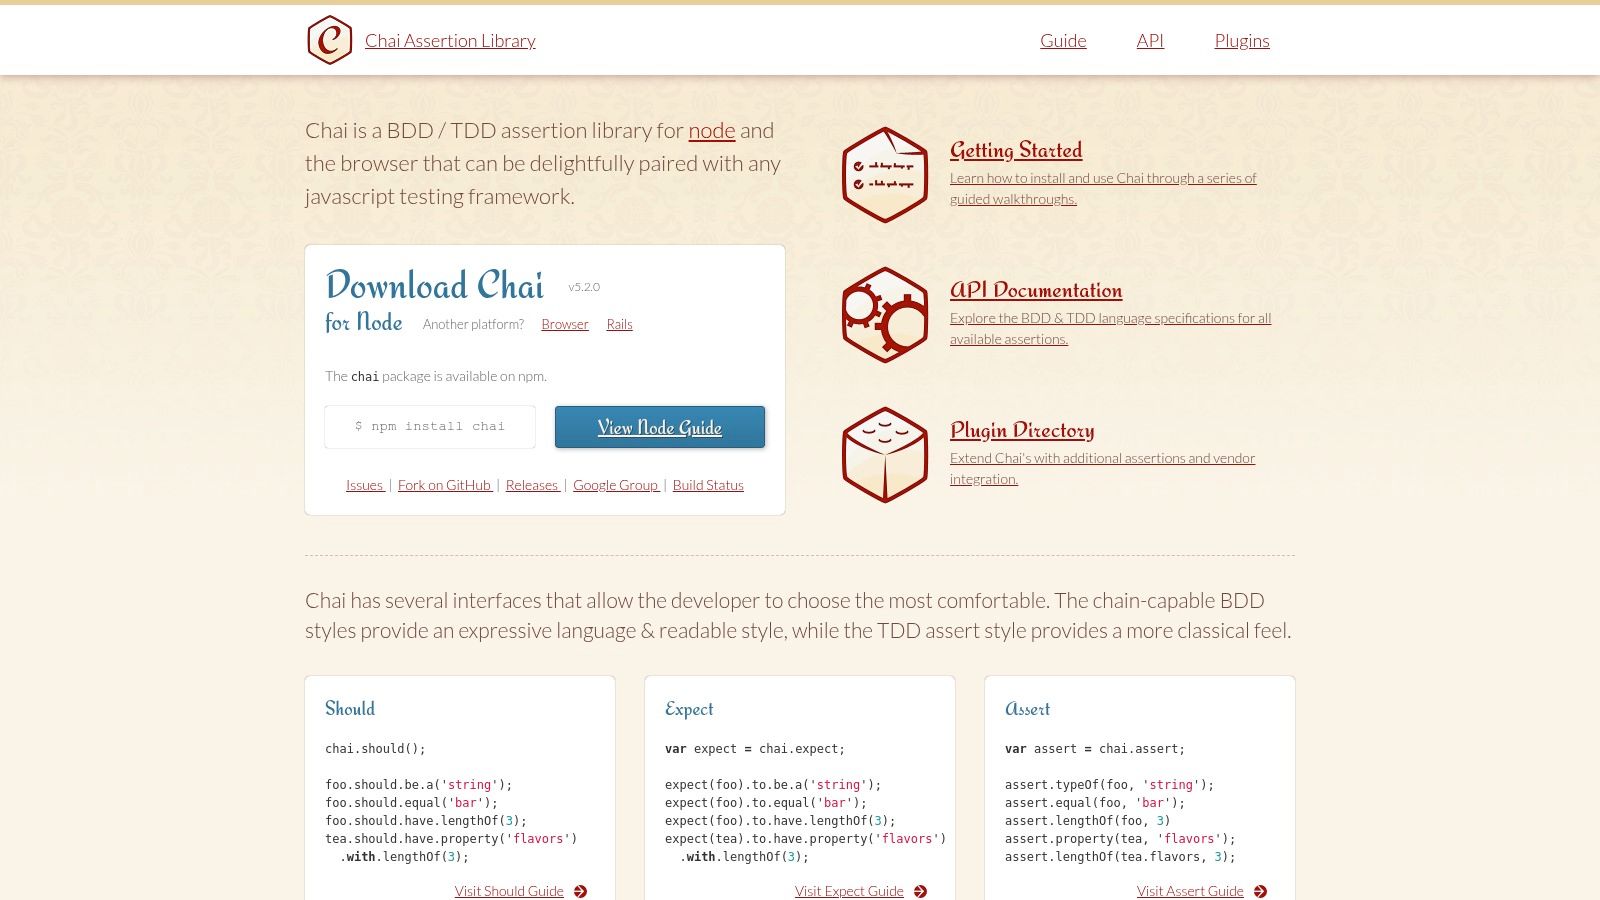Click the 'var expect = chai.expect;' code line
The height and width of the screenshot is (900, 1600).
point(755,749)
